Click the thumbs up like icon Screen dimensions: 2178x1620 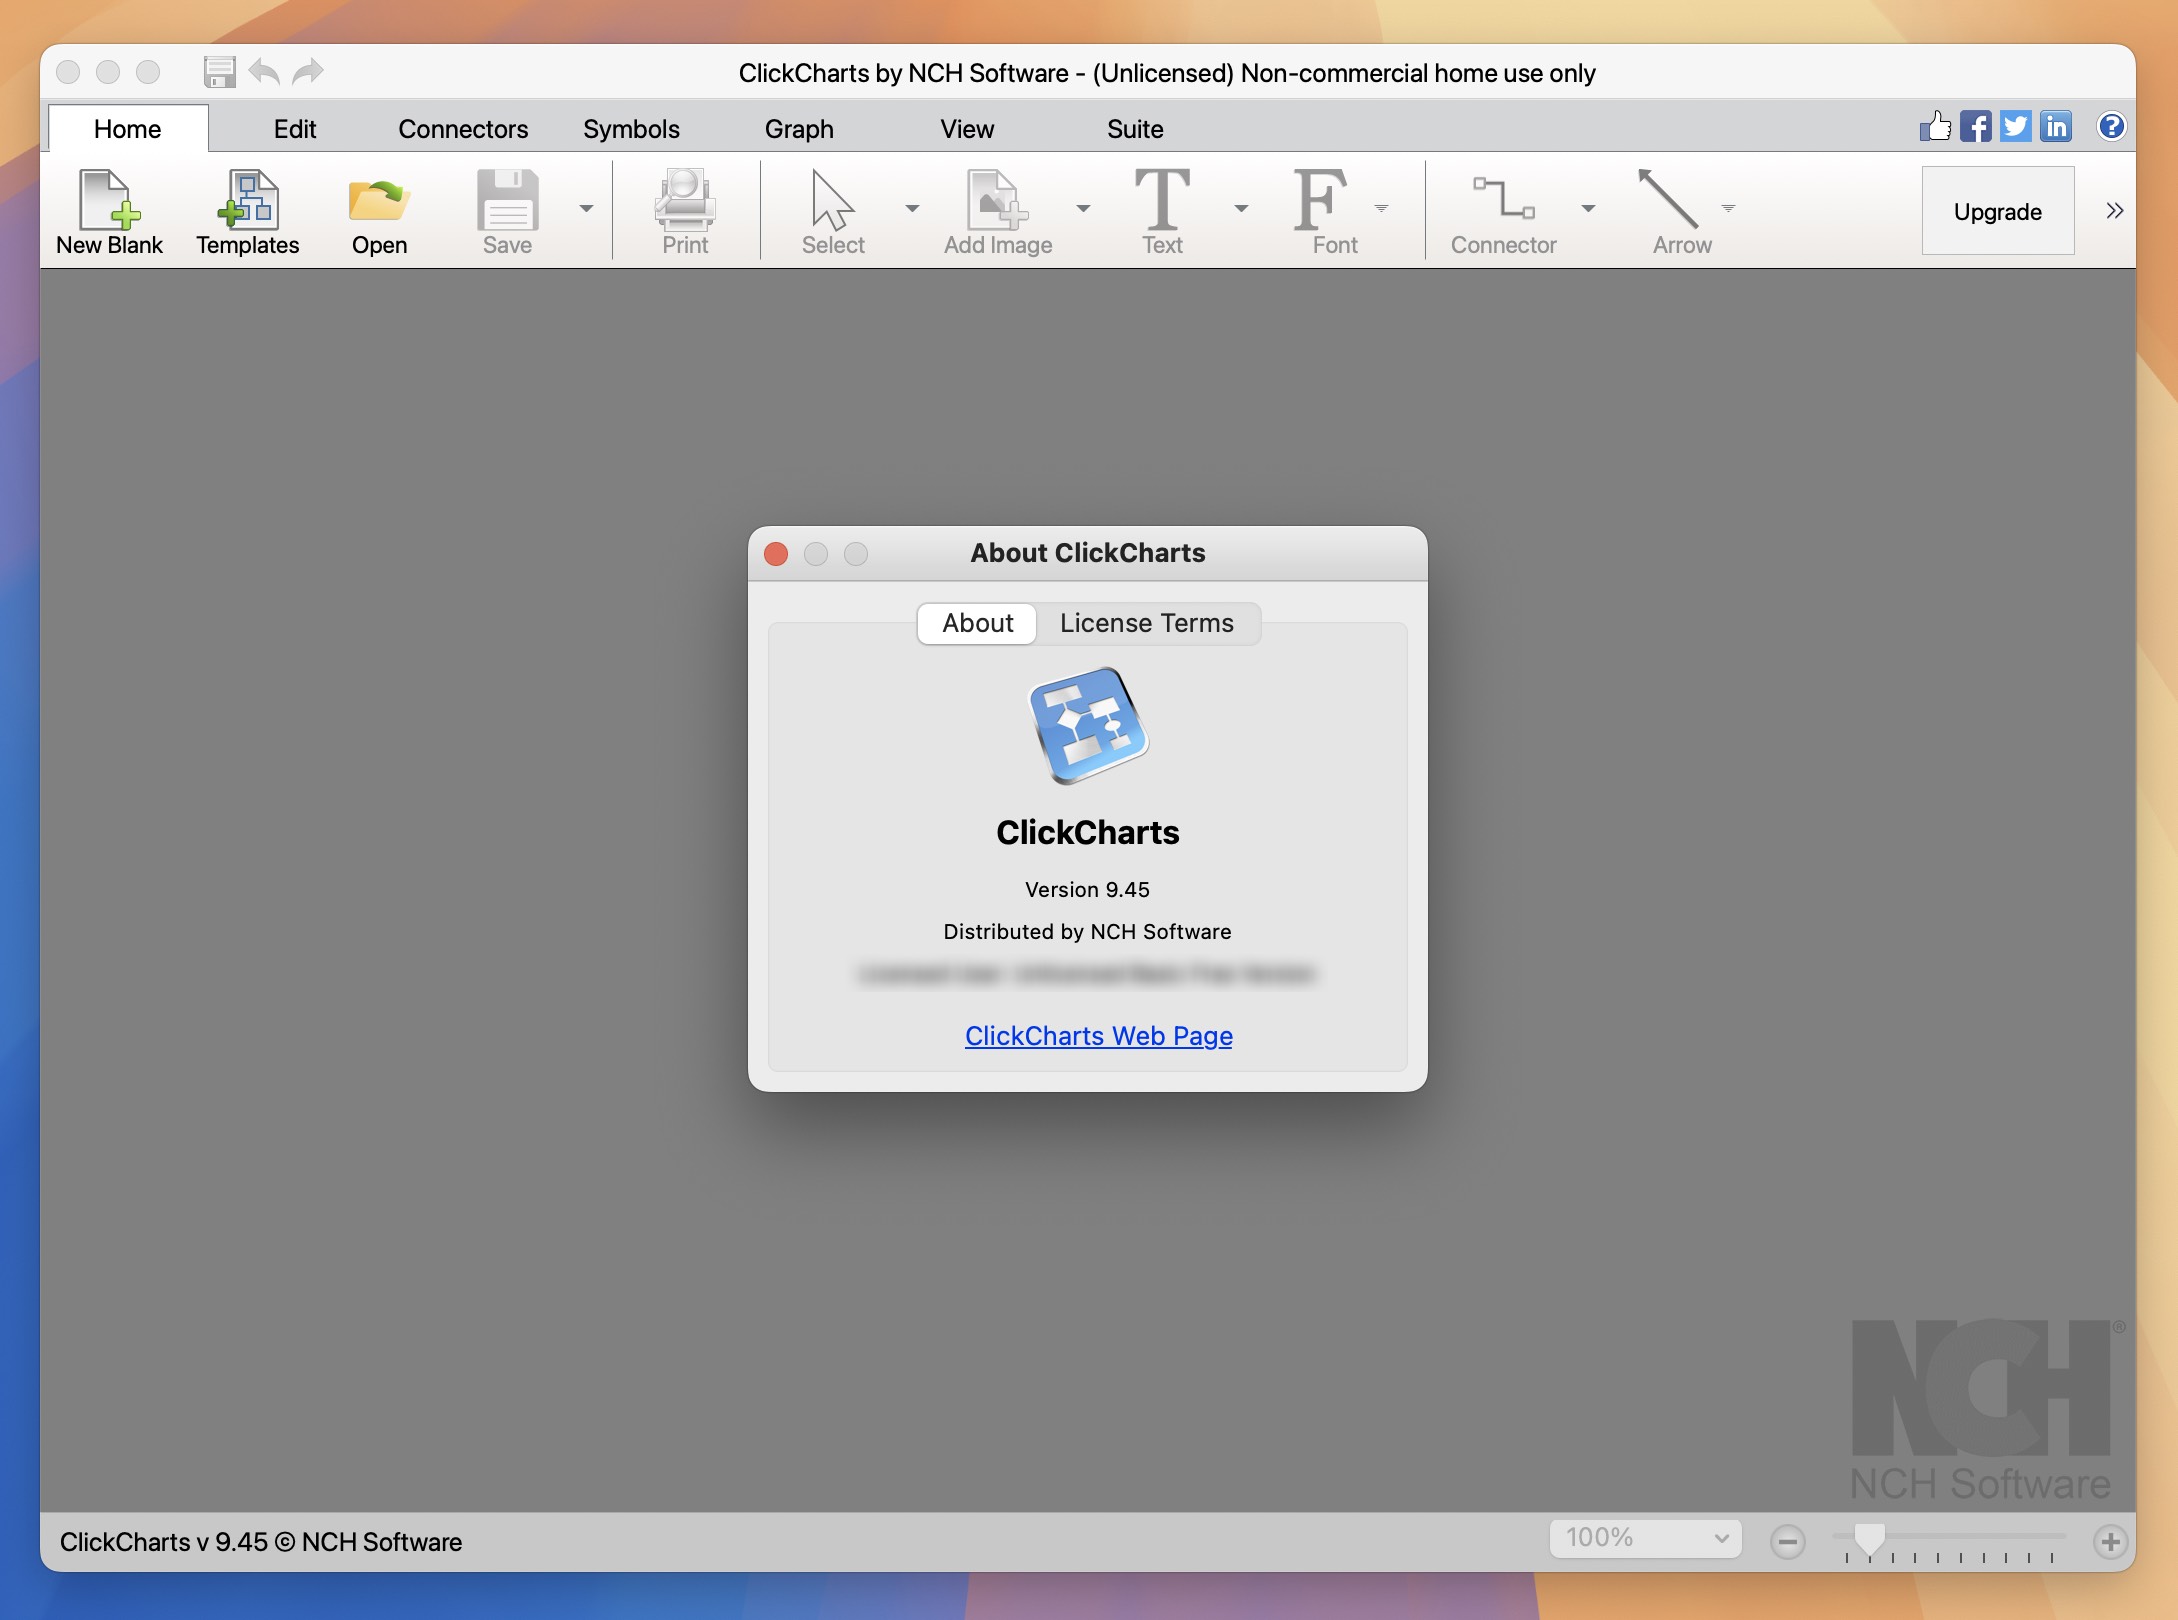[1935, 126]
